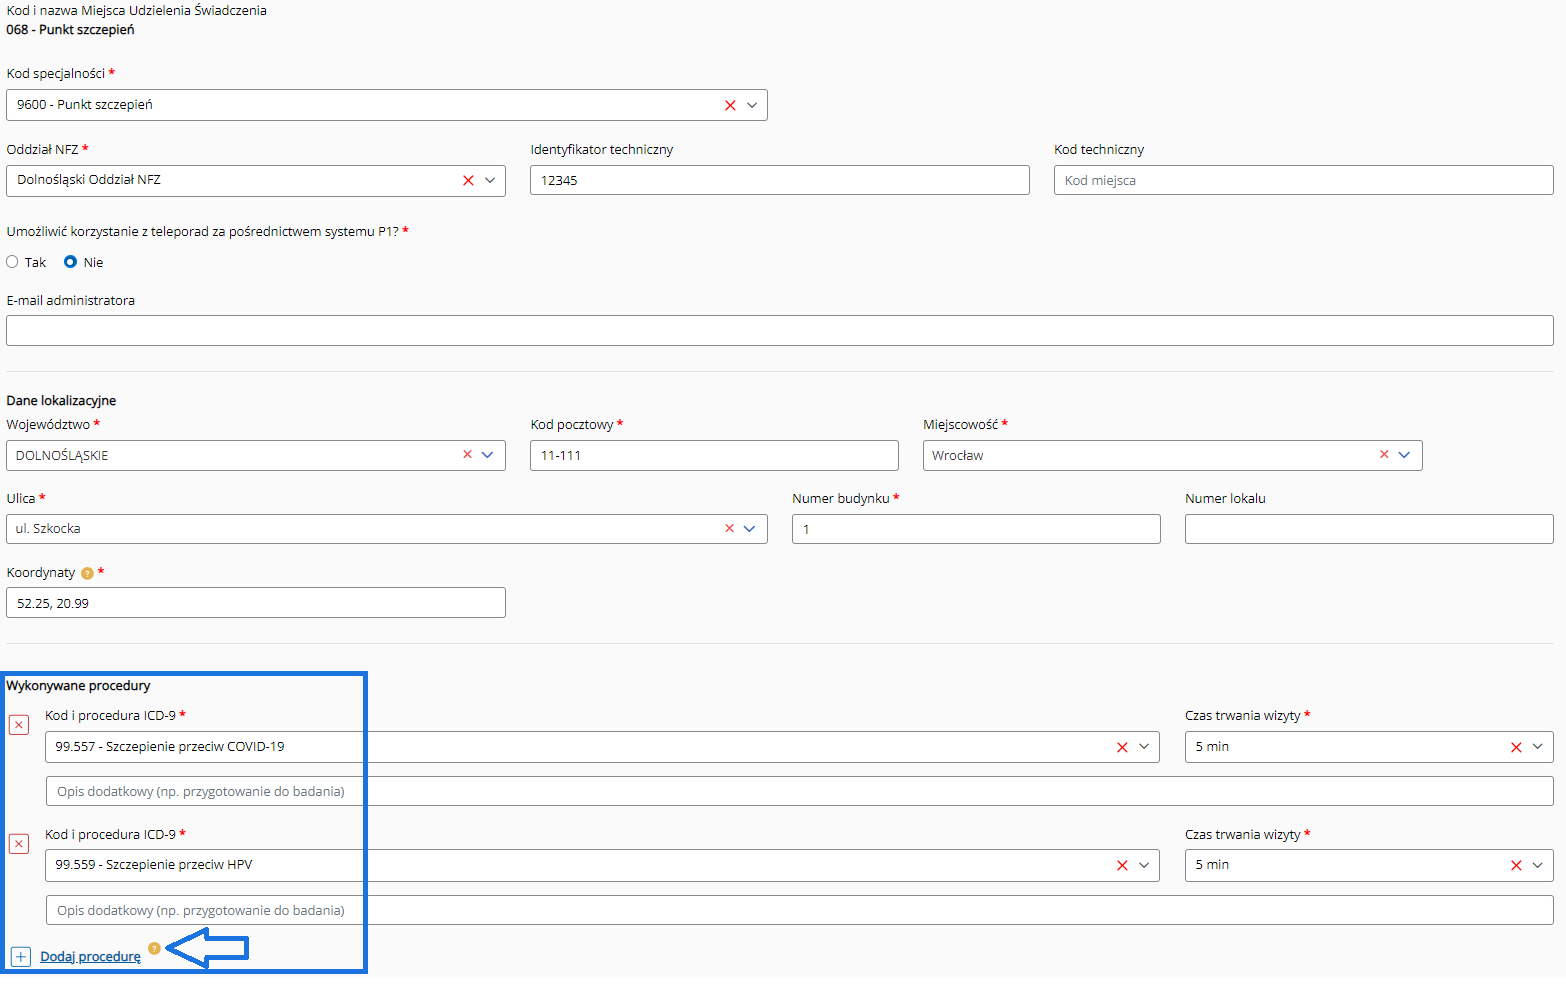The width and height of the screenshot is (1566, 1006).
Task: Clear the Miejscowość Wrocław selection
Action: (x=1384, y=455)
